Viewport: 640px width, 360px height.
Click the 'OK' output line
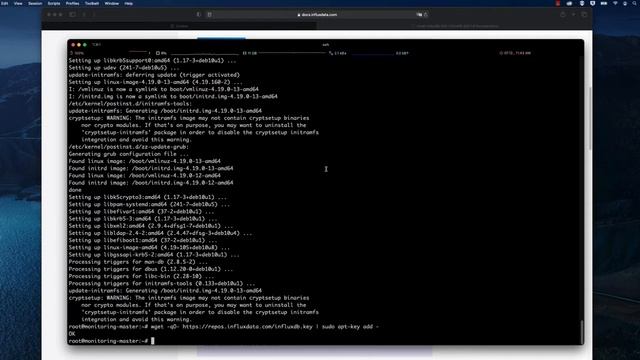tap(72, 334)
